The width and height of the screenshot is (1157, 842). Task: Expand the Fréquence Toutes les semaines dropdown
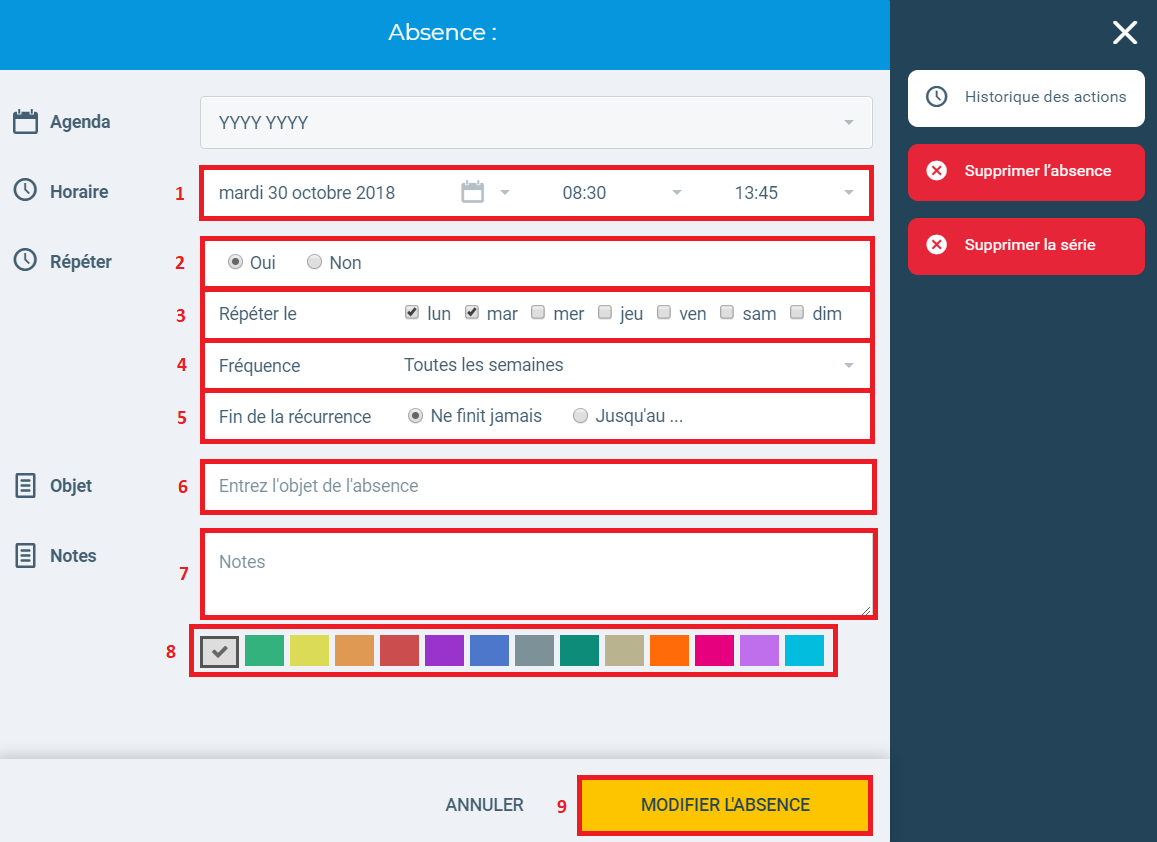[629, 365]
